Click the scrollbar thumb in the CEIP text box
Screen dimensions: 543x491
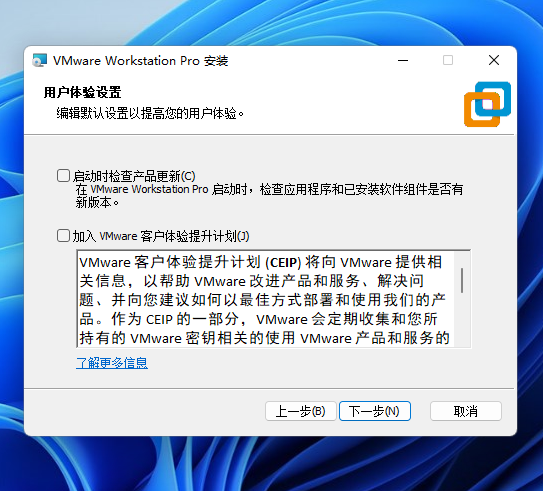coord(462,280)
